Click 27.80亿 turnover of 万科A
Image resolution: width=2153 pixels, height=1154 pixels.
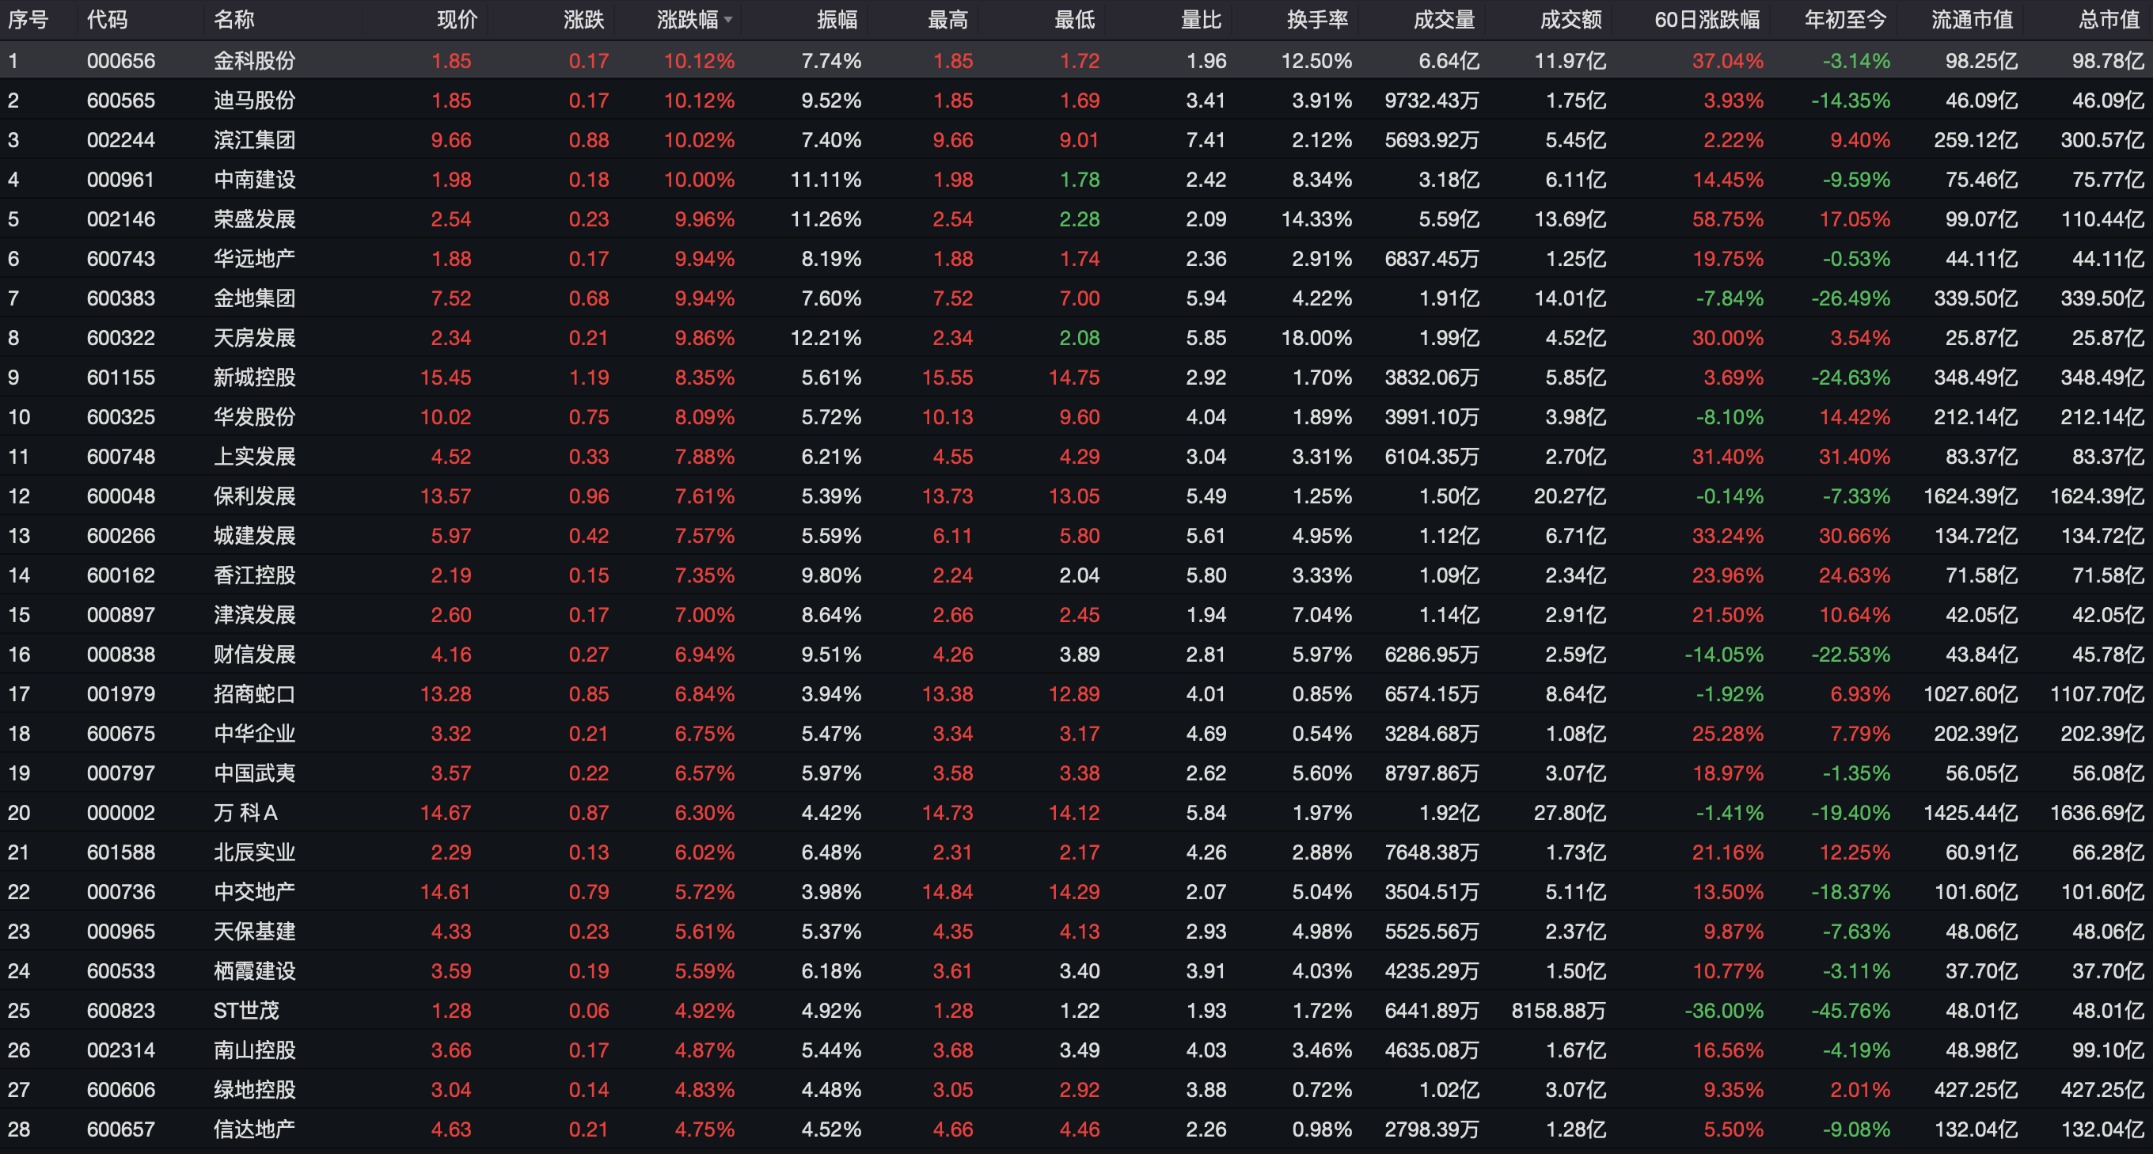pyautogui.click(x=1570, y=813)
